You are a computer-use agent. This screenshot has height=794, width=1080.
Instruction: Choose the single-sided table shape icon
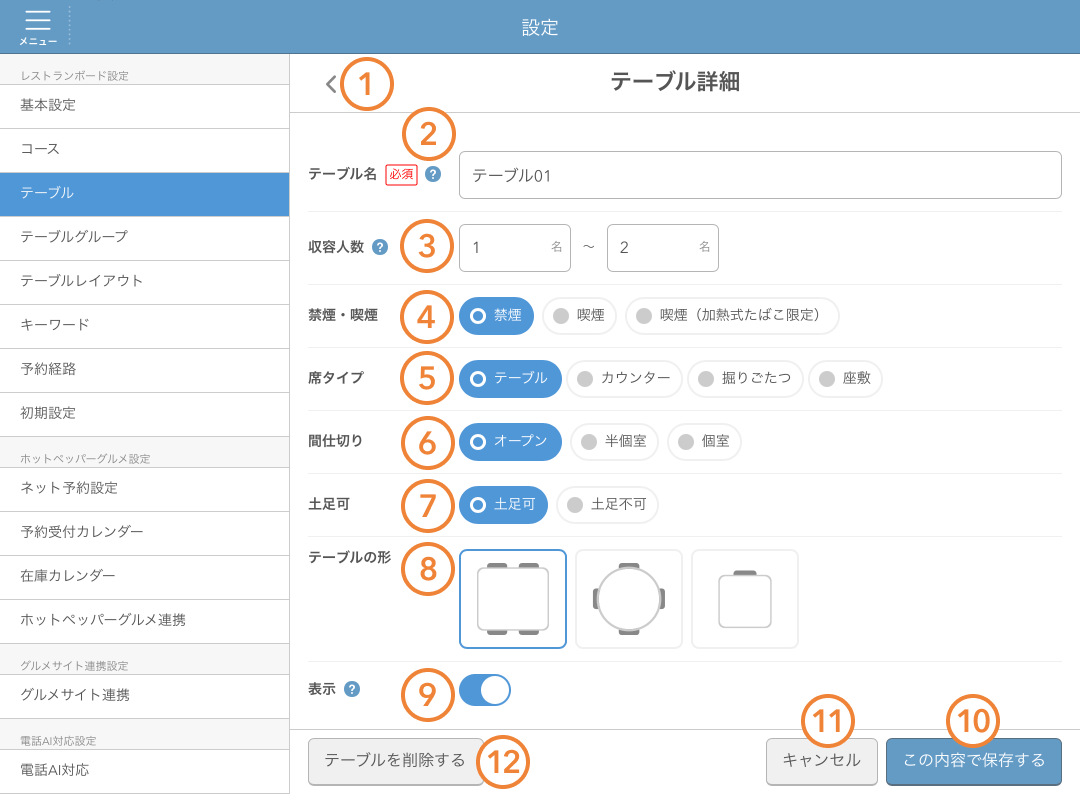click(745, 600)
